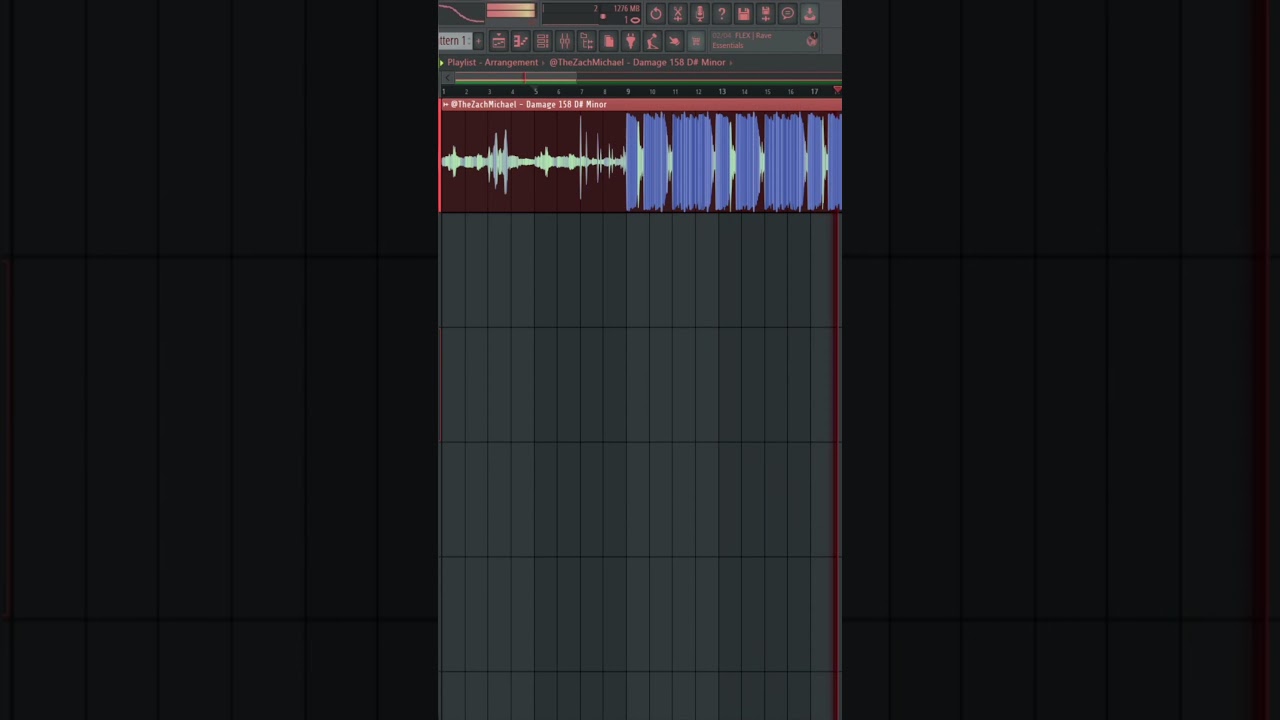
Task: Click the blue waveform section of clip
Action: tap(734, 161)
